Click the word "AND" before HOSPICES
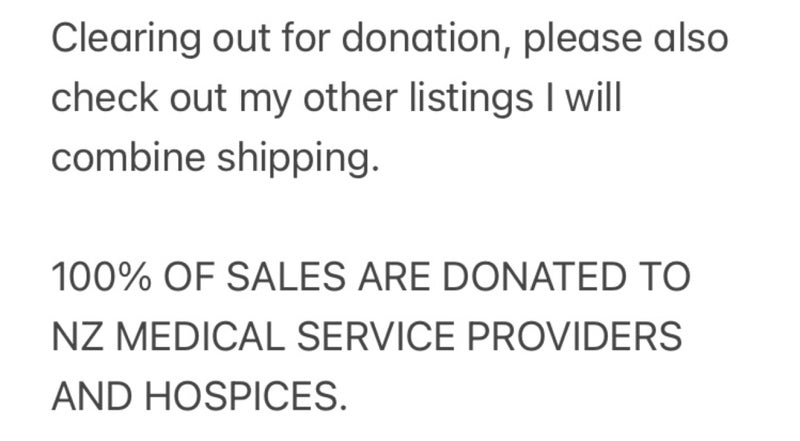The image size is (800, 441). (x=92, y=396)
